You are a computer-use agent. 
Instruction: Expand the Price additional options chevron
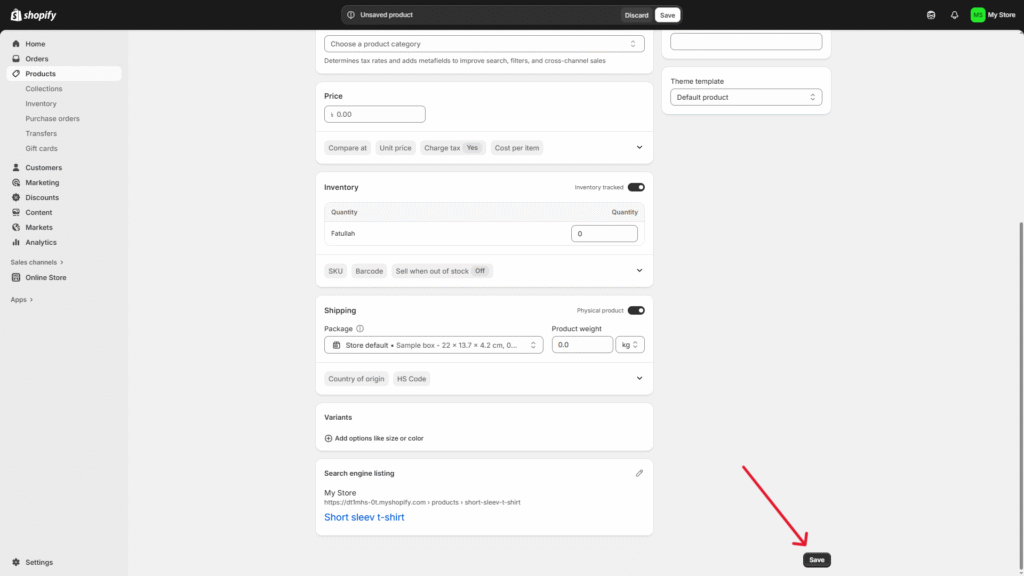[x=639, y=148]
